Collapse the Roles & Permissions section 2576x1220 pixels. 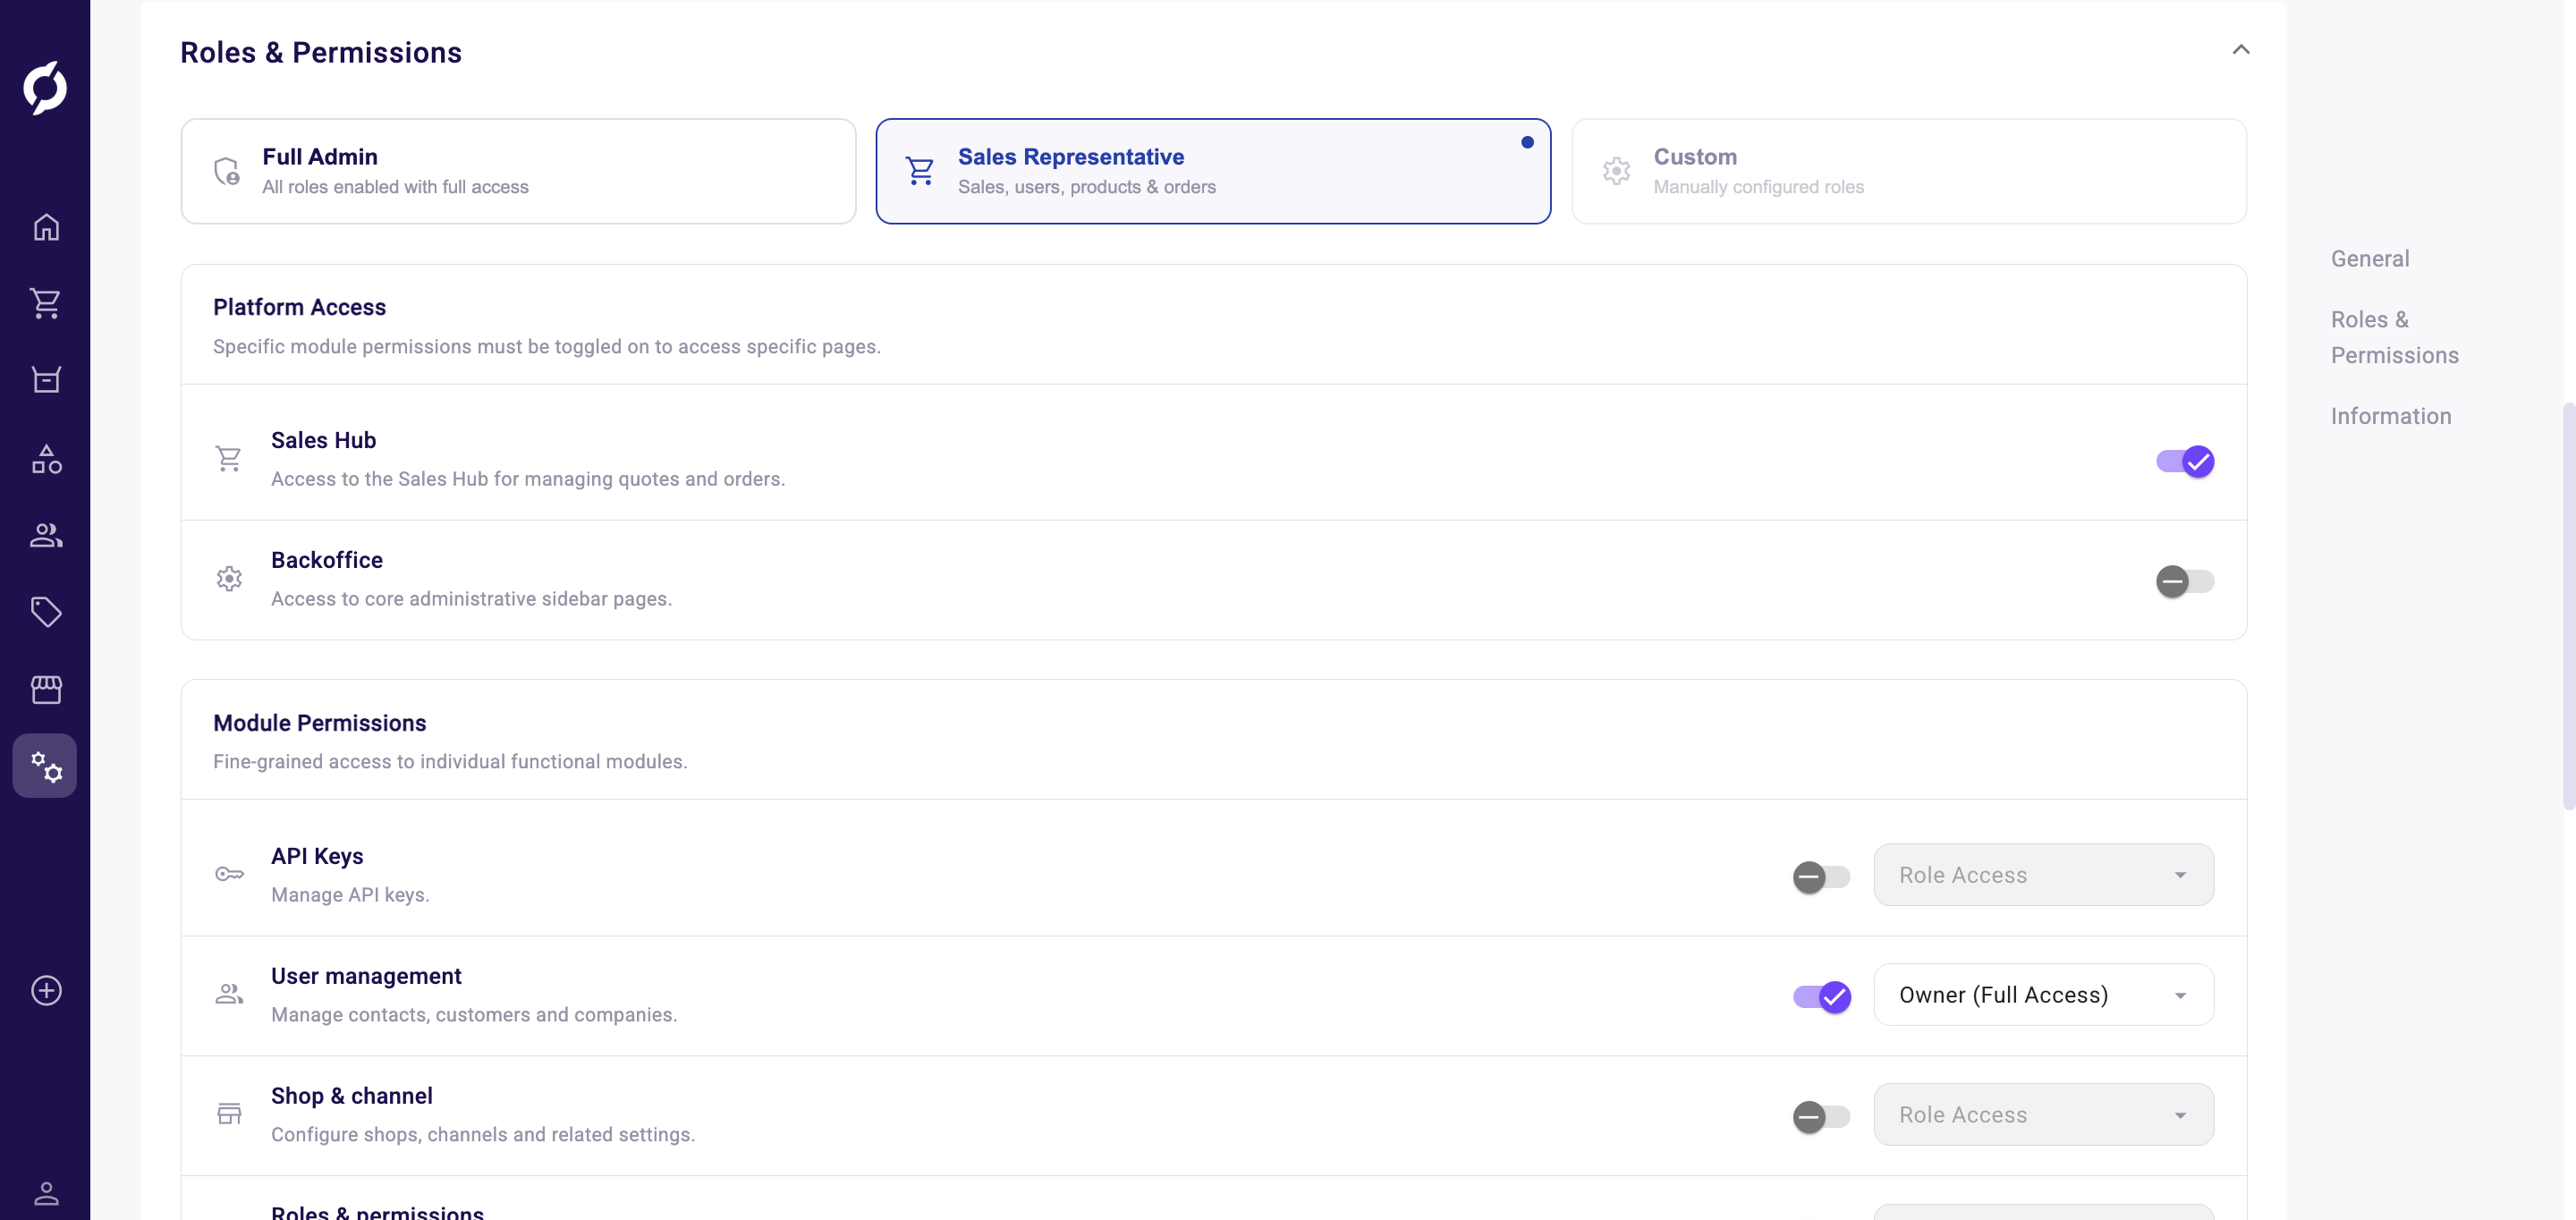[2240, 50]
